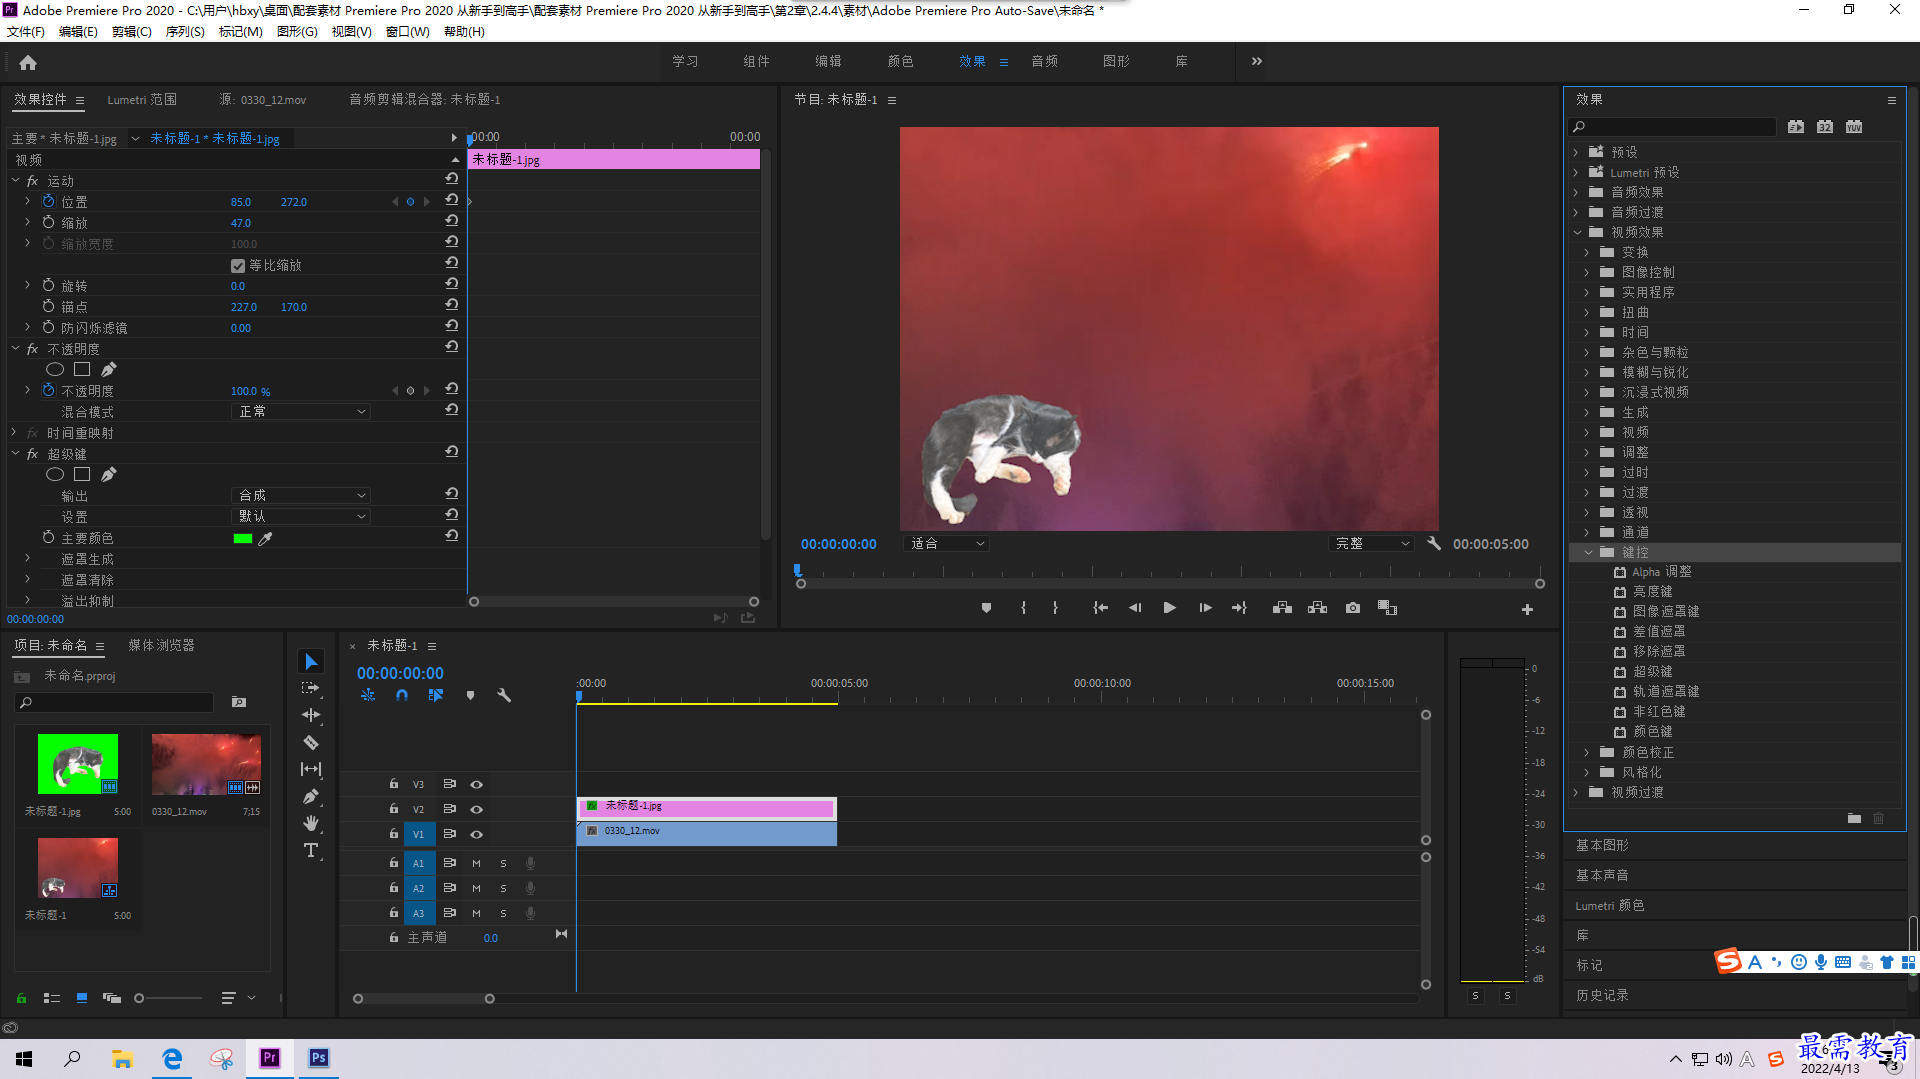Screen dimensions: 1920x1079
Task: Expand the Matte Generation section
Action: point(27,558)
